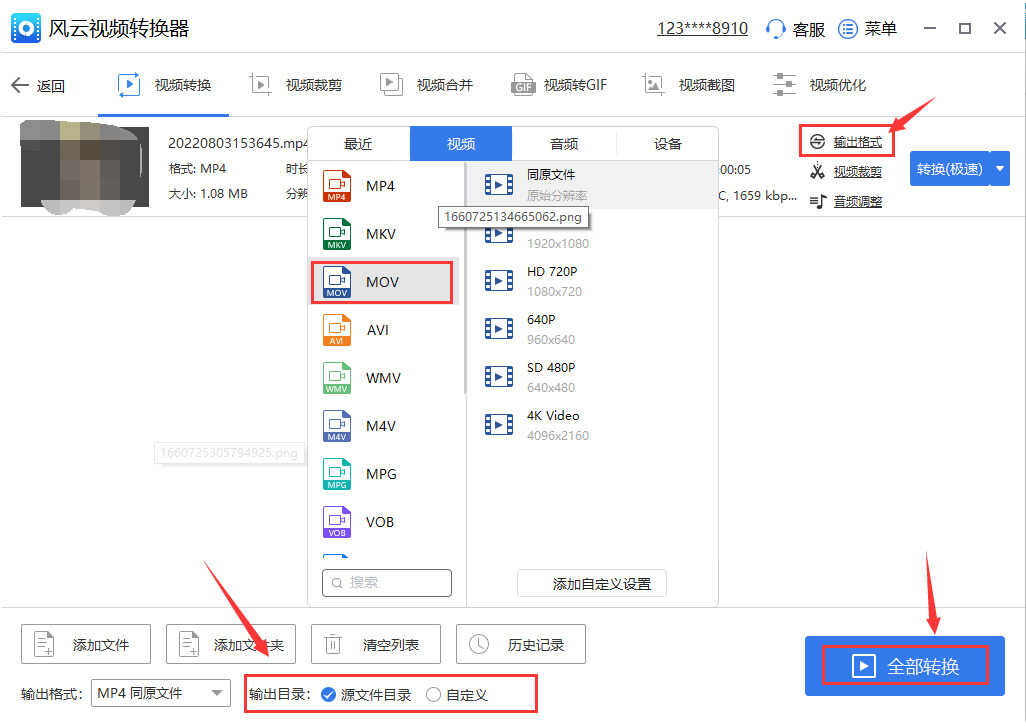Select SD 480P resolution option

(x=592, y=377)
